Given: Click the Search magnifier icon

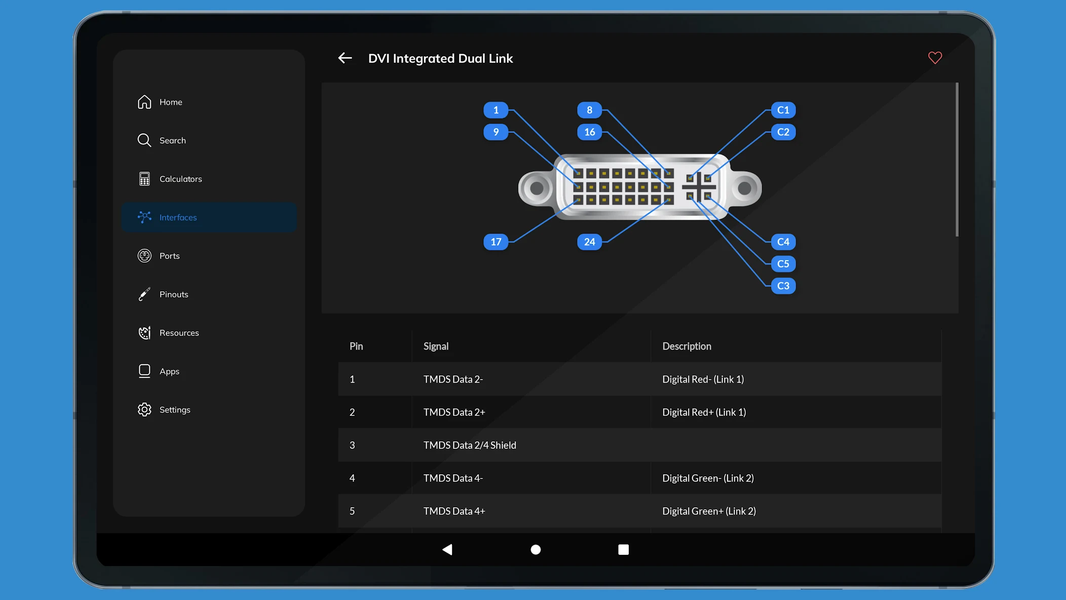Looking at the screenshot, I should 143,140.
